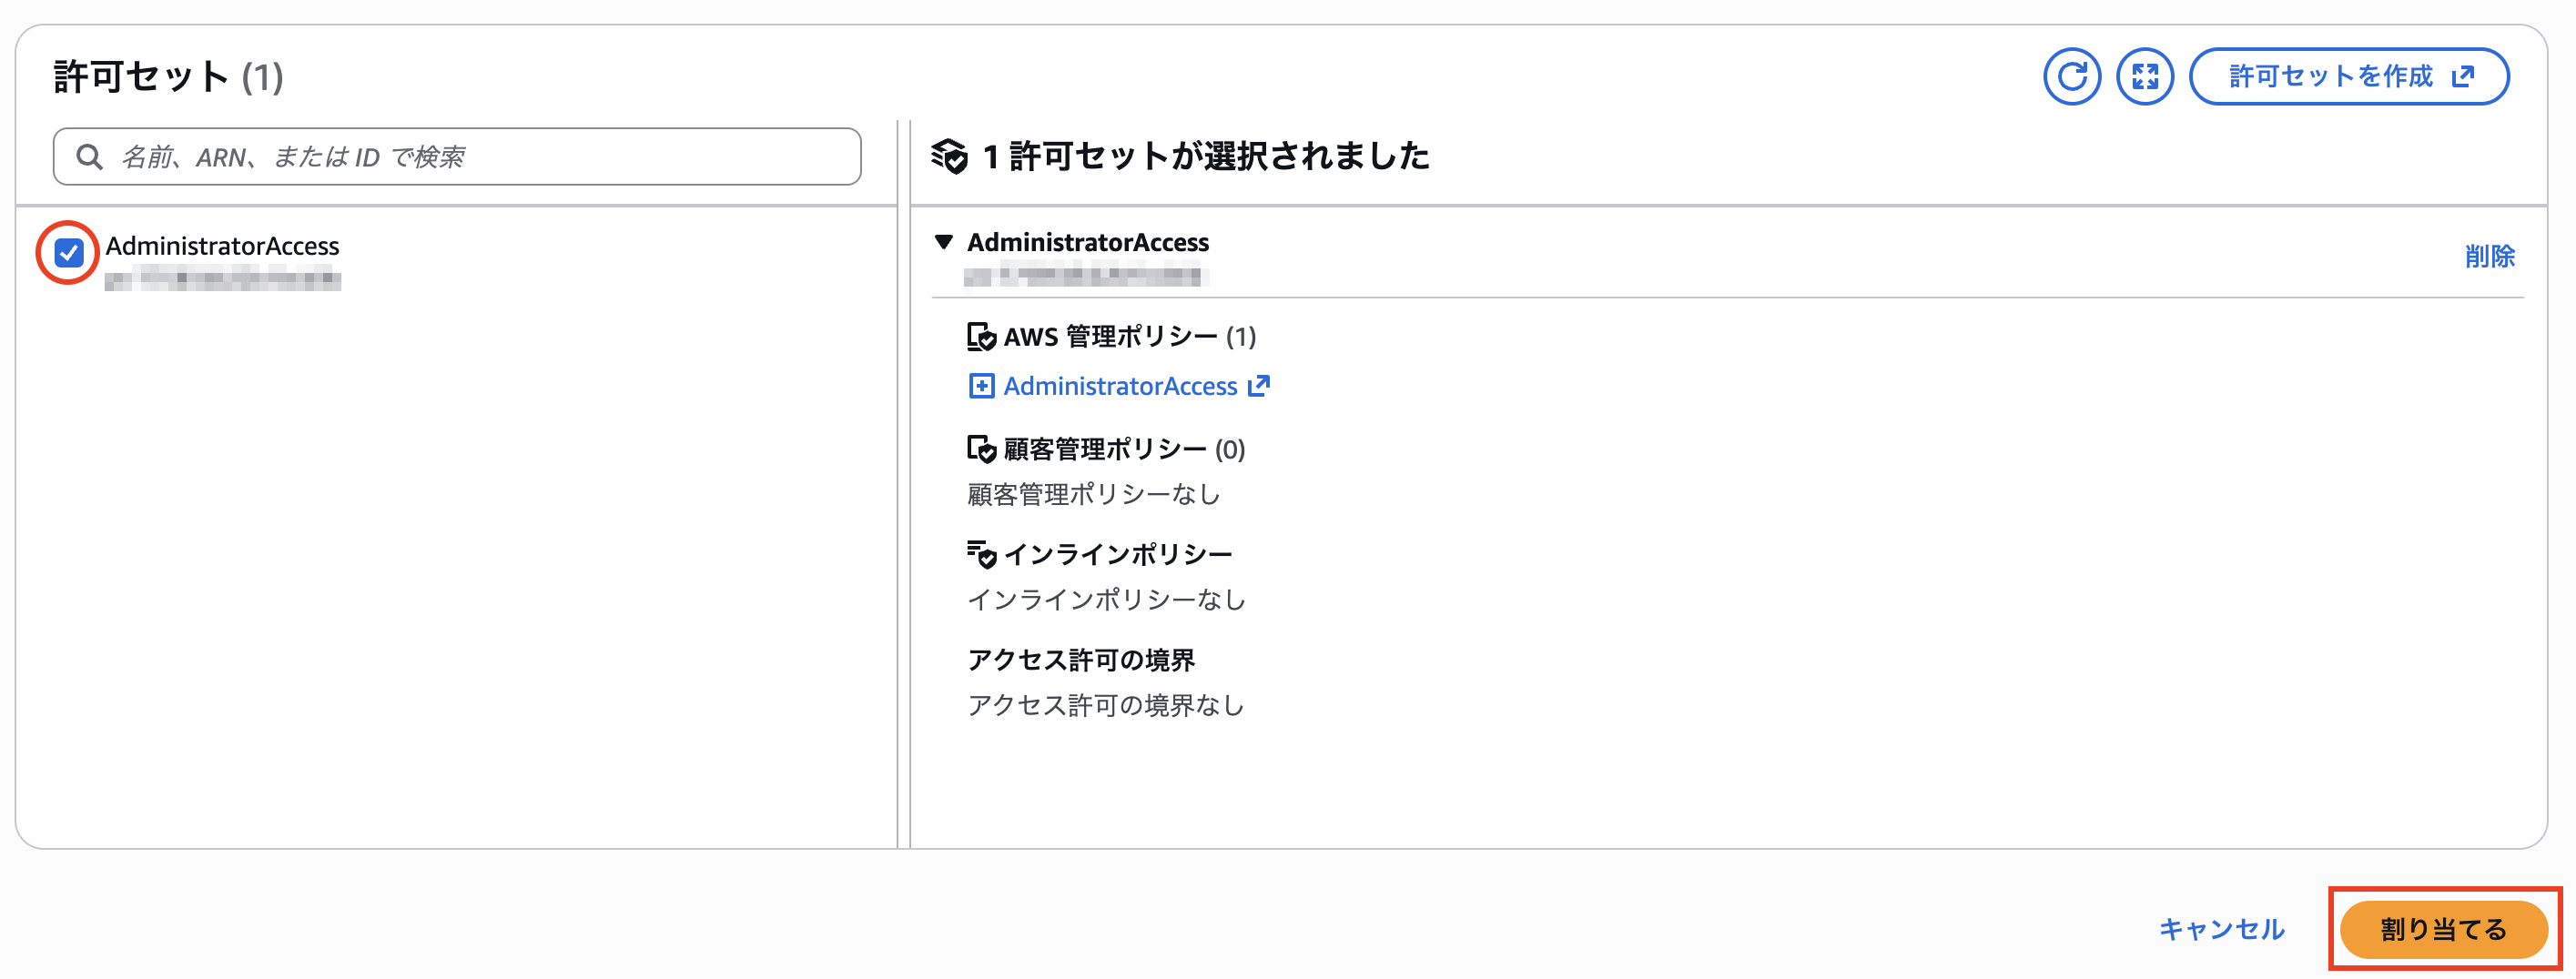
Task: Click the 削除 link to remove the selection
Action: [x=2492, y=257]
